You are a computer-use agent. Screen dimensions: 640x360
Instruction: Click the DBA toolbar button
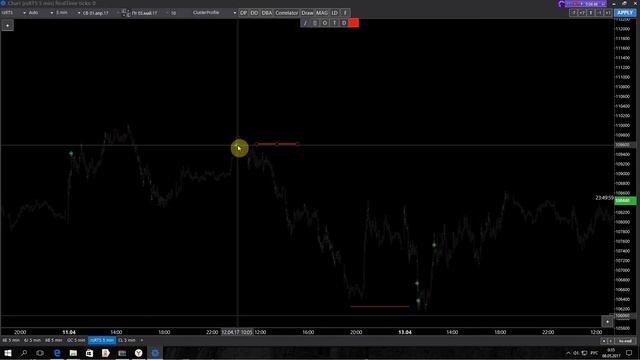[267, 13]
